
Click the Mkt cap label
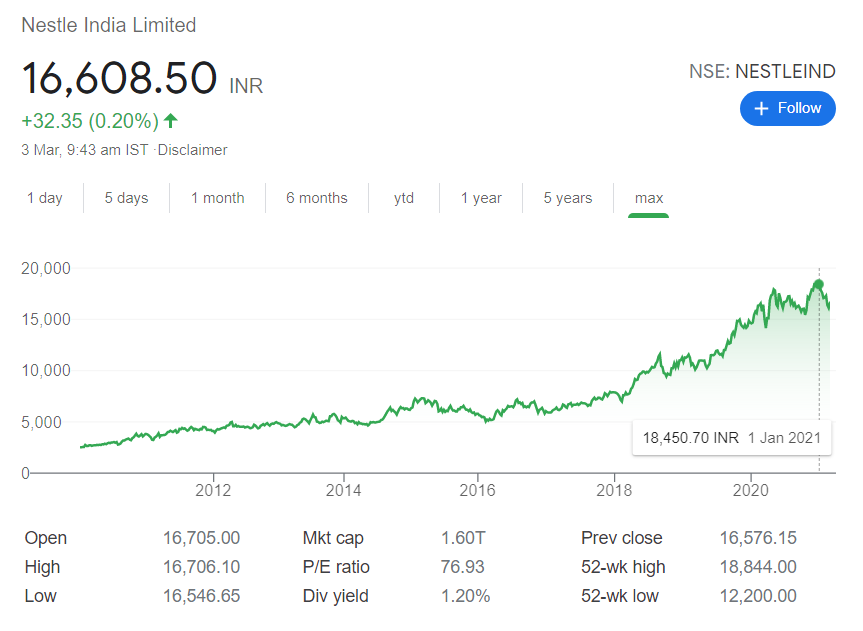pos(333,538)
